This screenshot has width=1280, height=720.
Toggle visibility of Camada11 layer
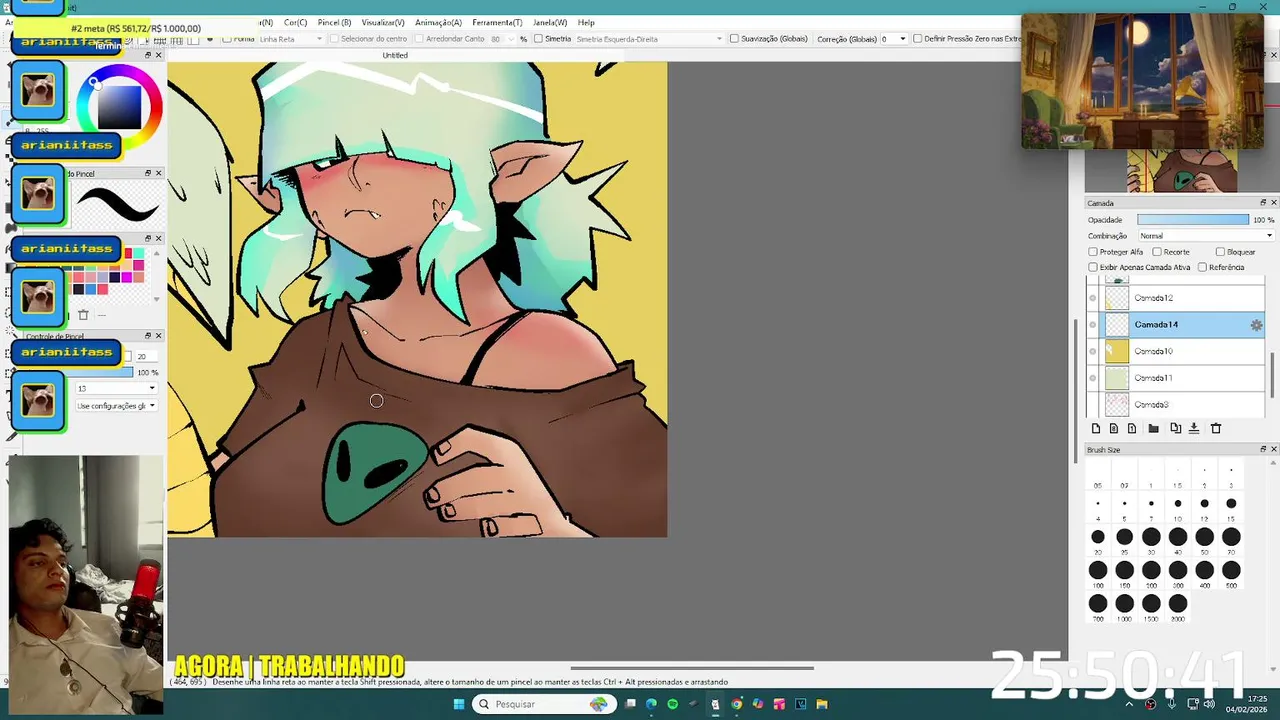(1093, 378)
